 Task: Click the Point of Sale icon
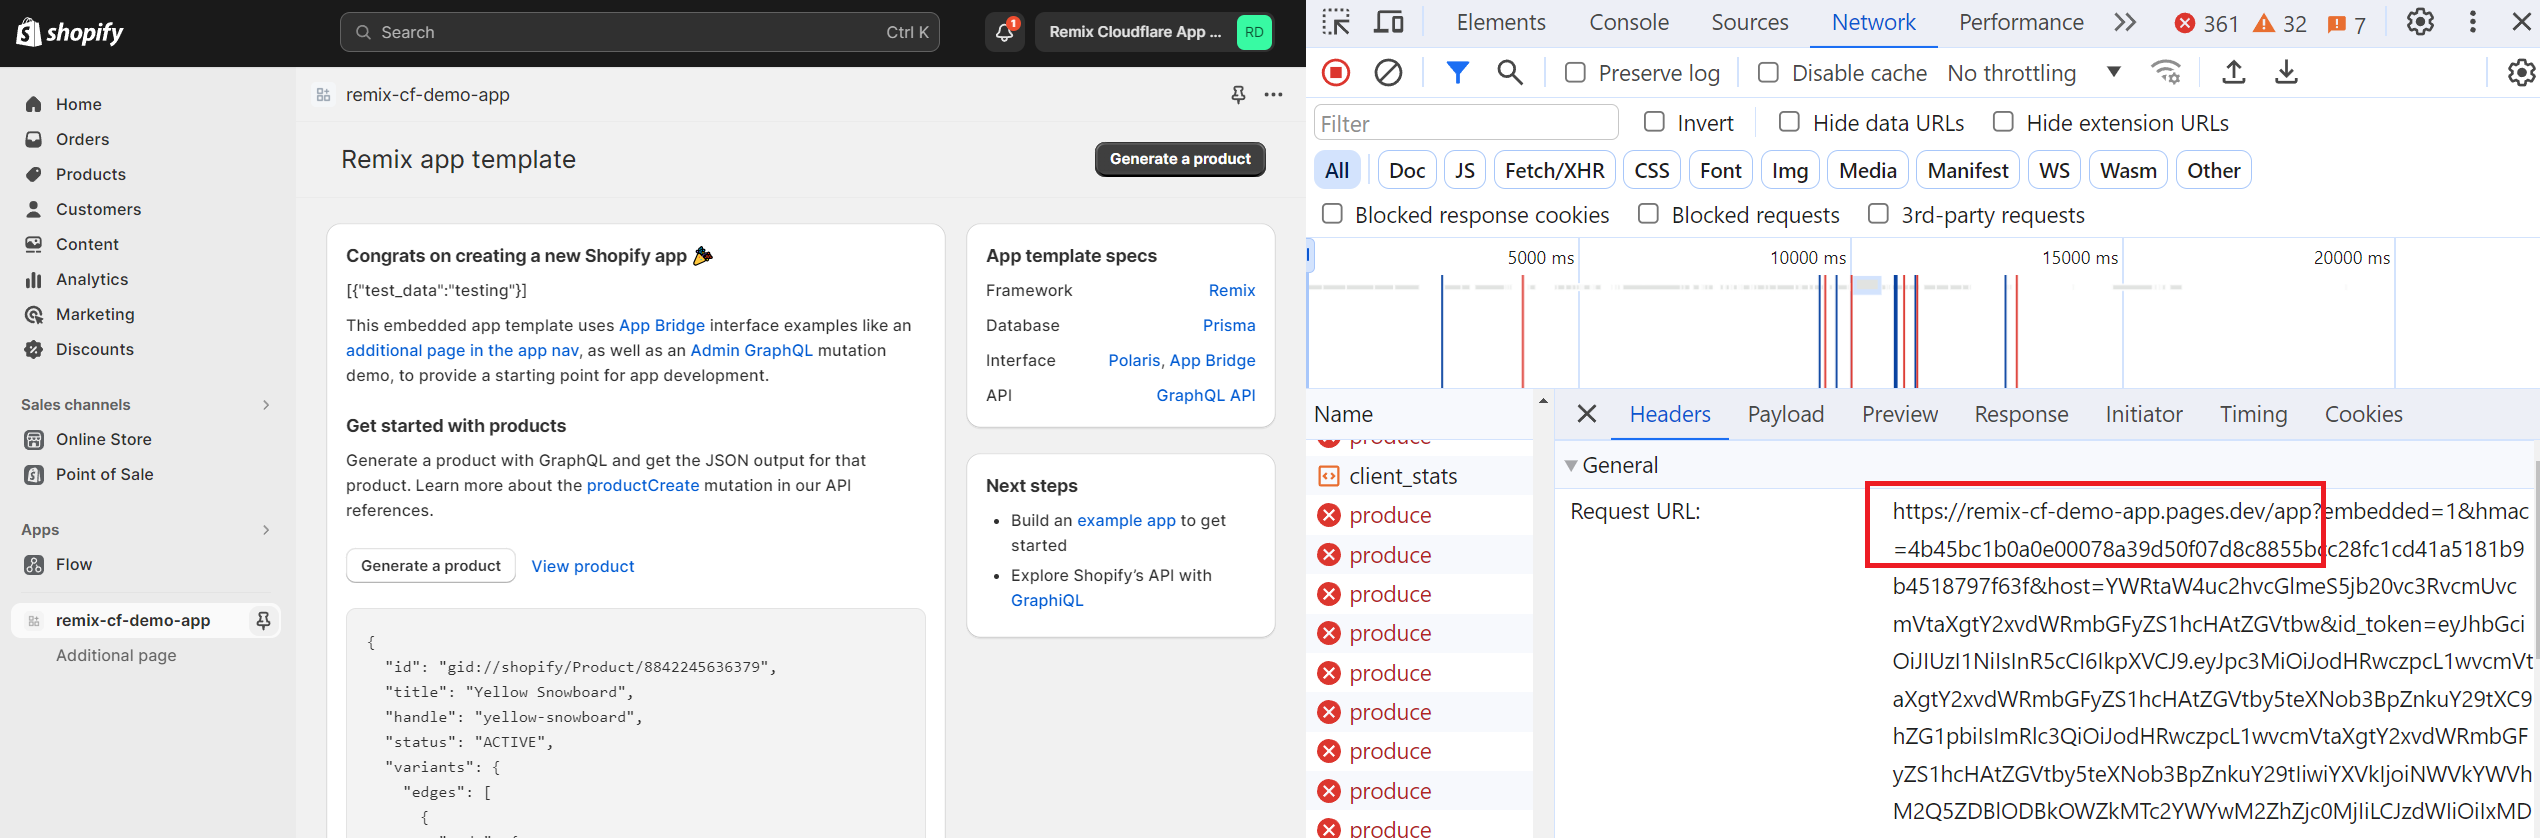tap(34, 474)
